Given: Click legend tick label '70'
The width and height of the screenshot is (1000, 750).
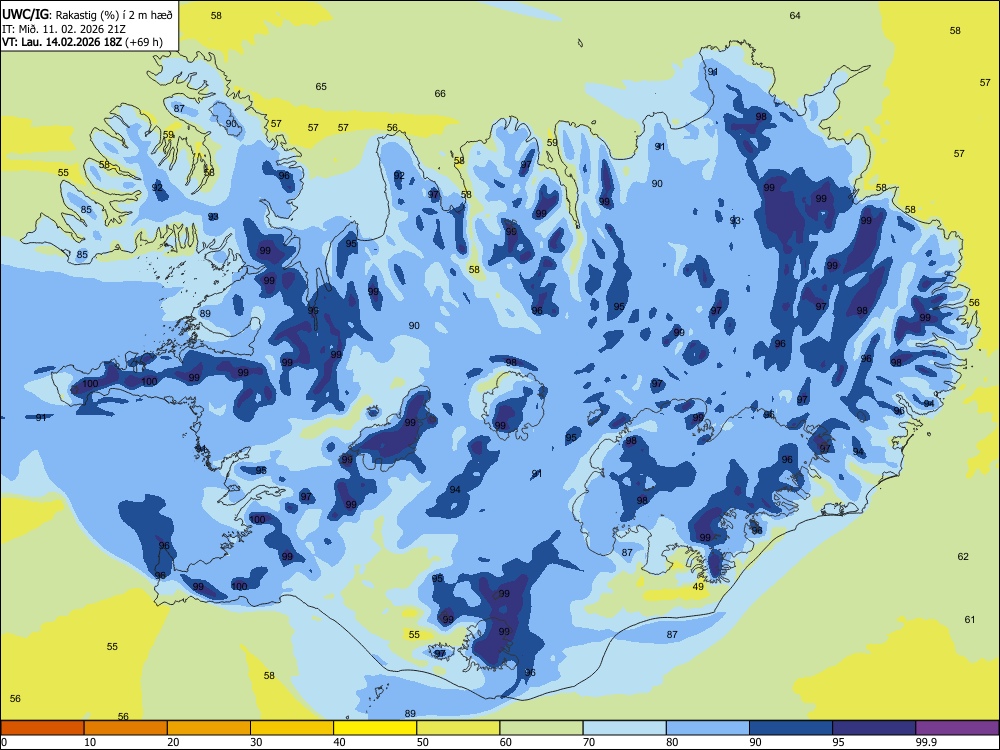Looking at the screenshot, I should pyautogui.click(x=589, y=742).
